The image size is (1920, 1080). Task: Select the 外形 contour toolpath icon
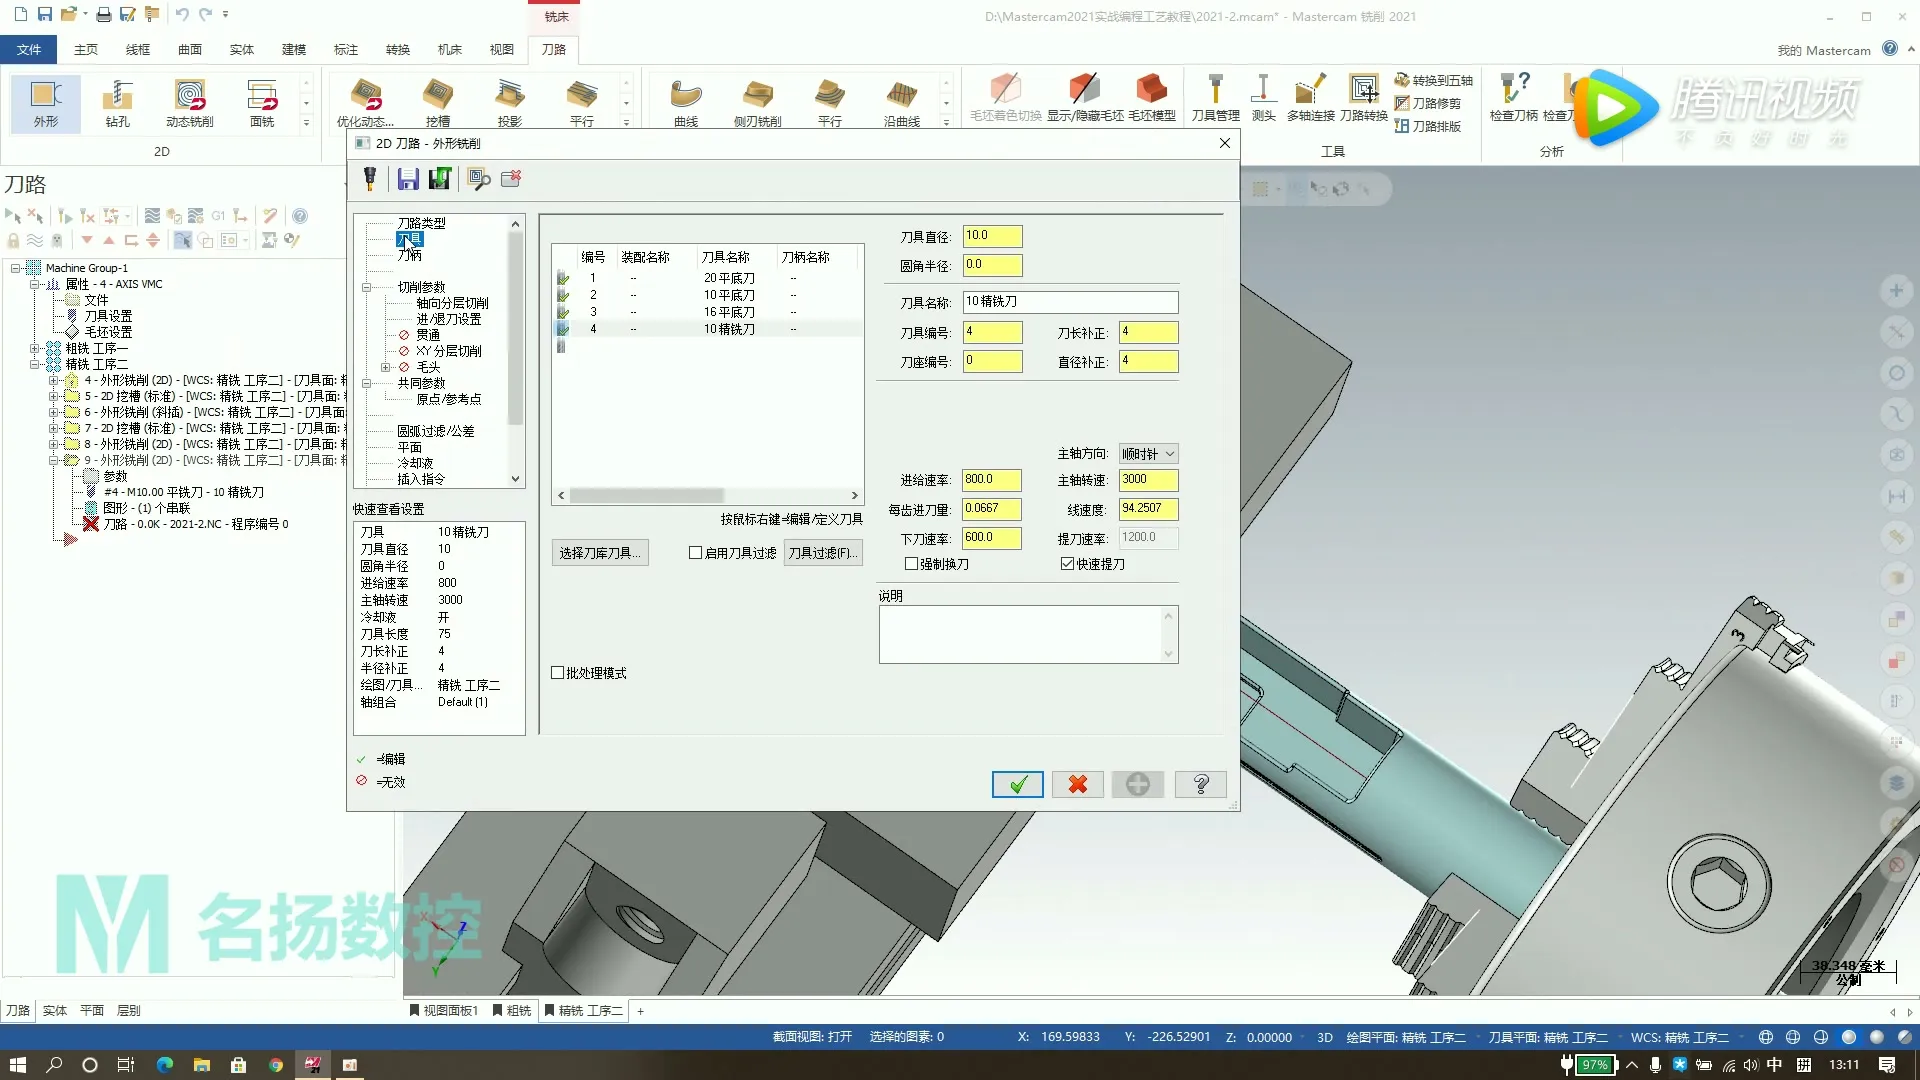coord(46,102)
